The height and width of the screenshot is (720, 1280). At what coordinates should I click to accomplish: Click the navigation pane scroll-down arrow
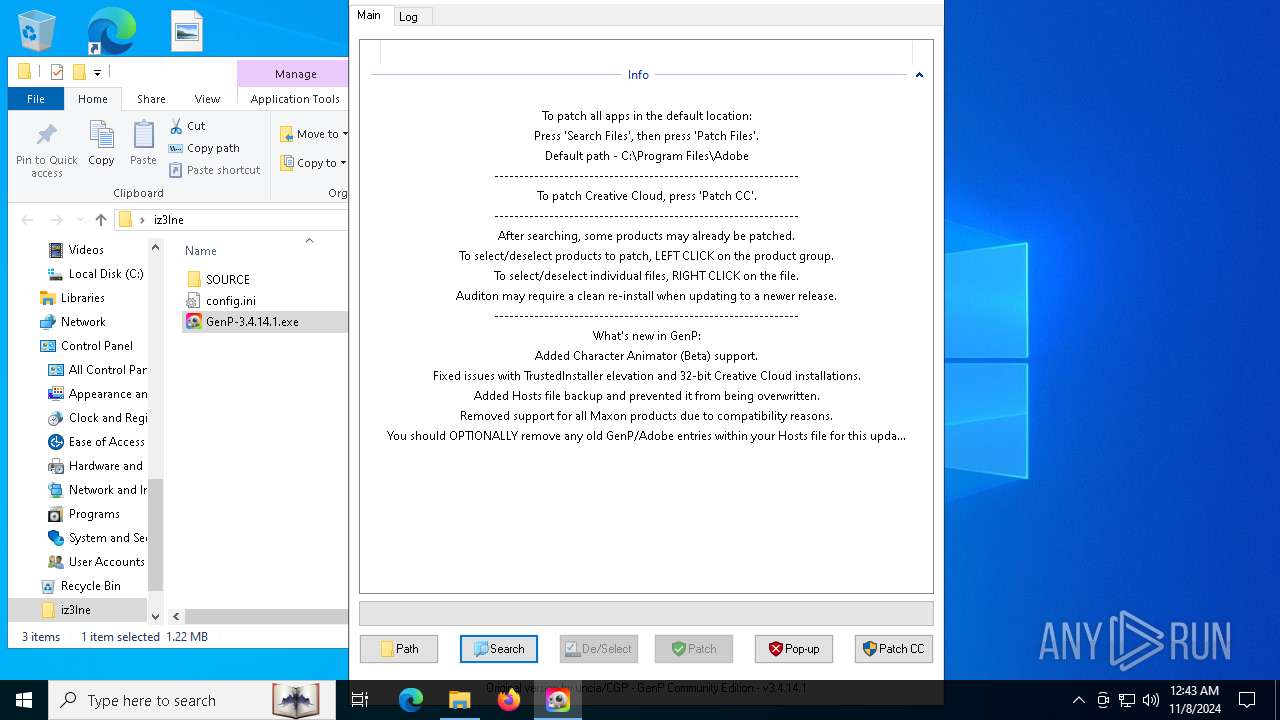pyautogui.click(x=155, y=617)
